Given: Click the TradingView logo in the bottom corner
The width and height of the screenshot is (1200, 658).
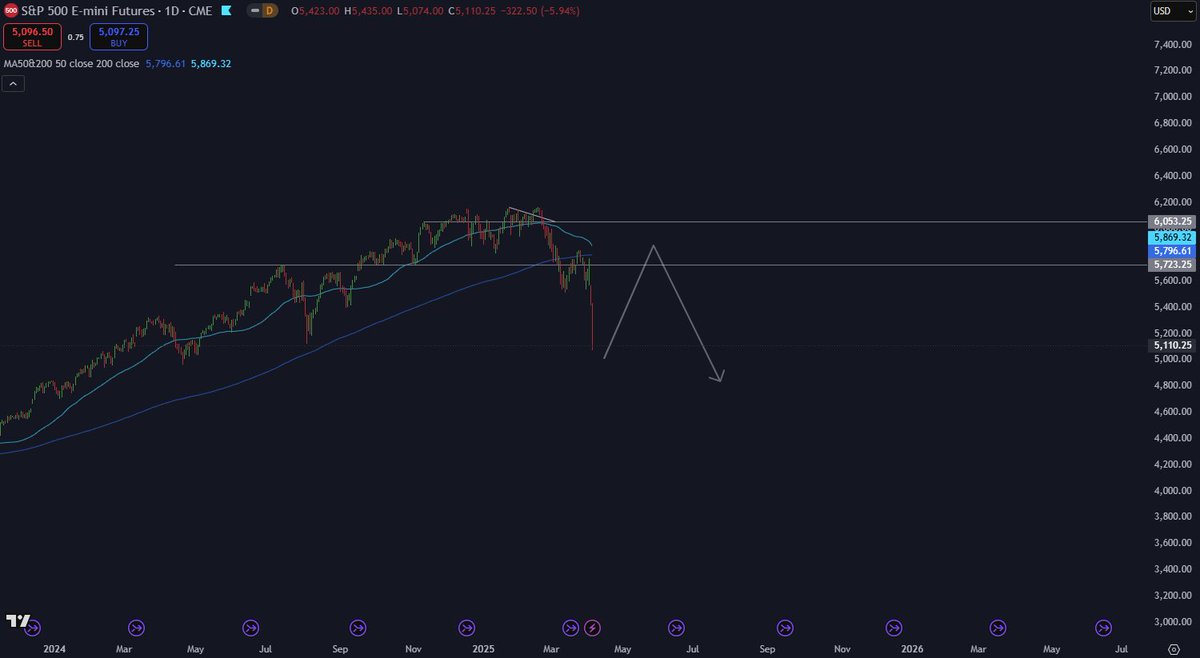Looking at the screenshot, I should pyautogui.click(x=17, y=621).
